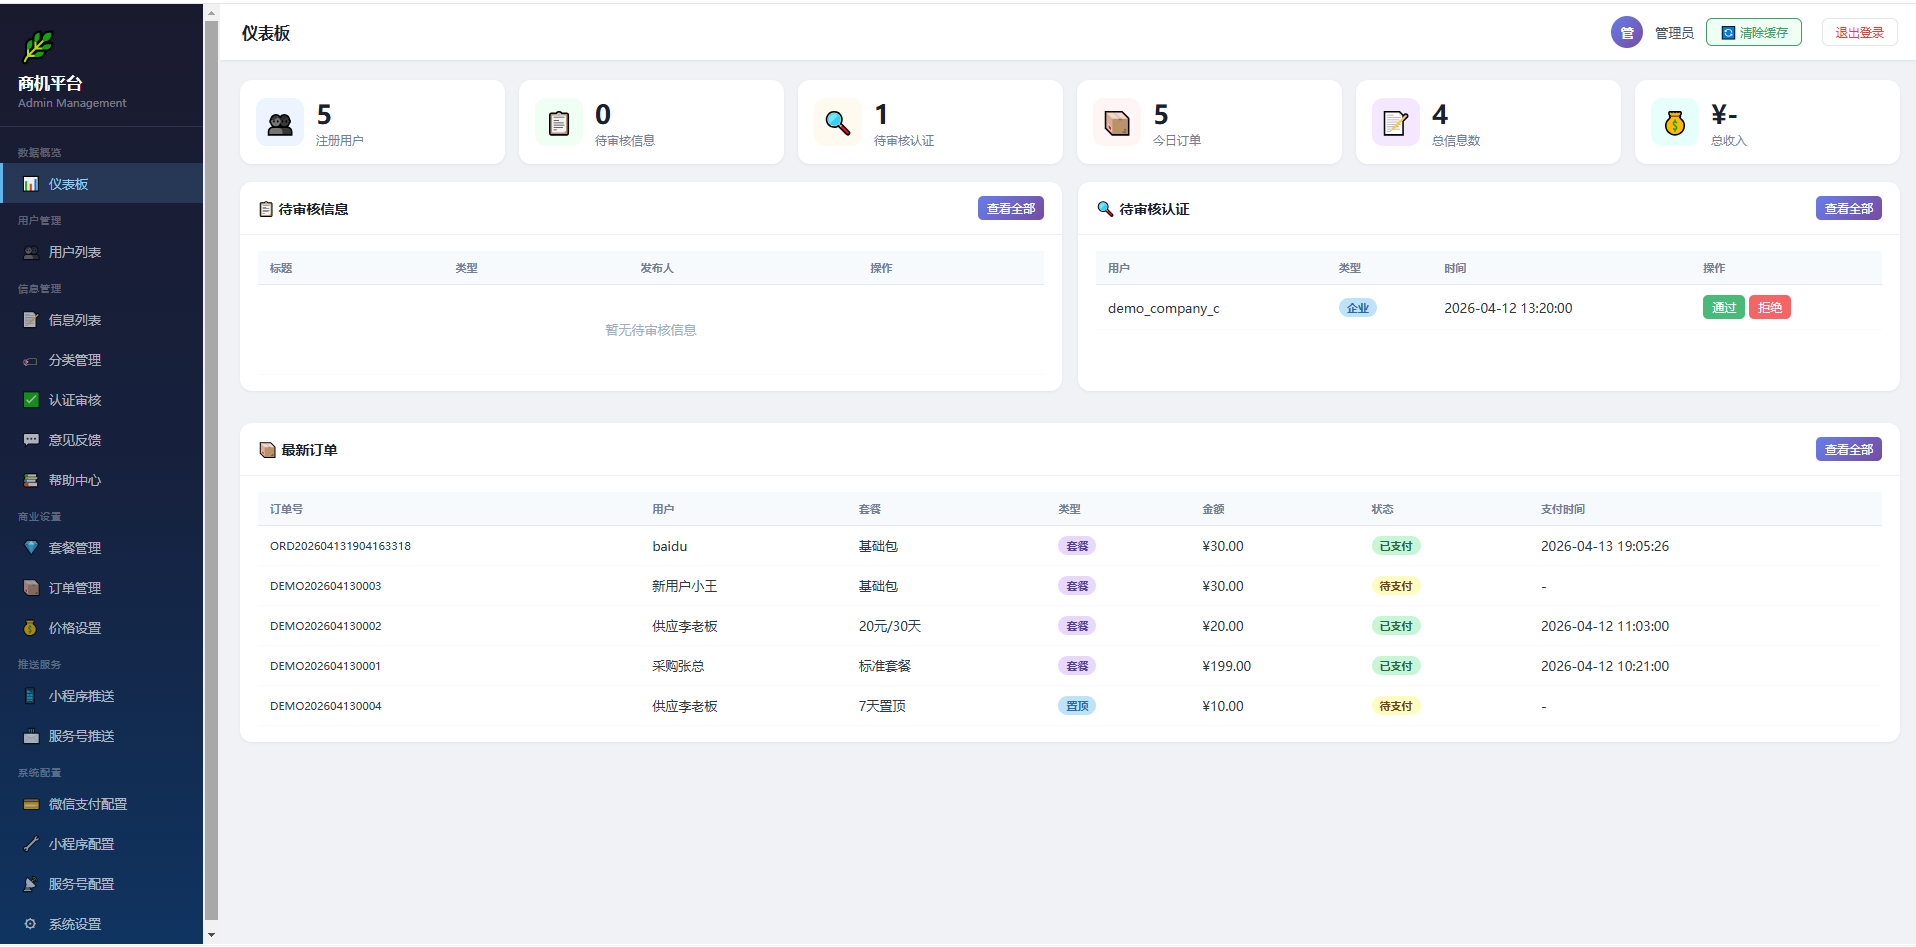The width and height of the screenshot is (1916, 947).
Task: Click the 总信息数 notepad stat icon
Action: (x=1396, y=123)
